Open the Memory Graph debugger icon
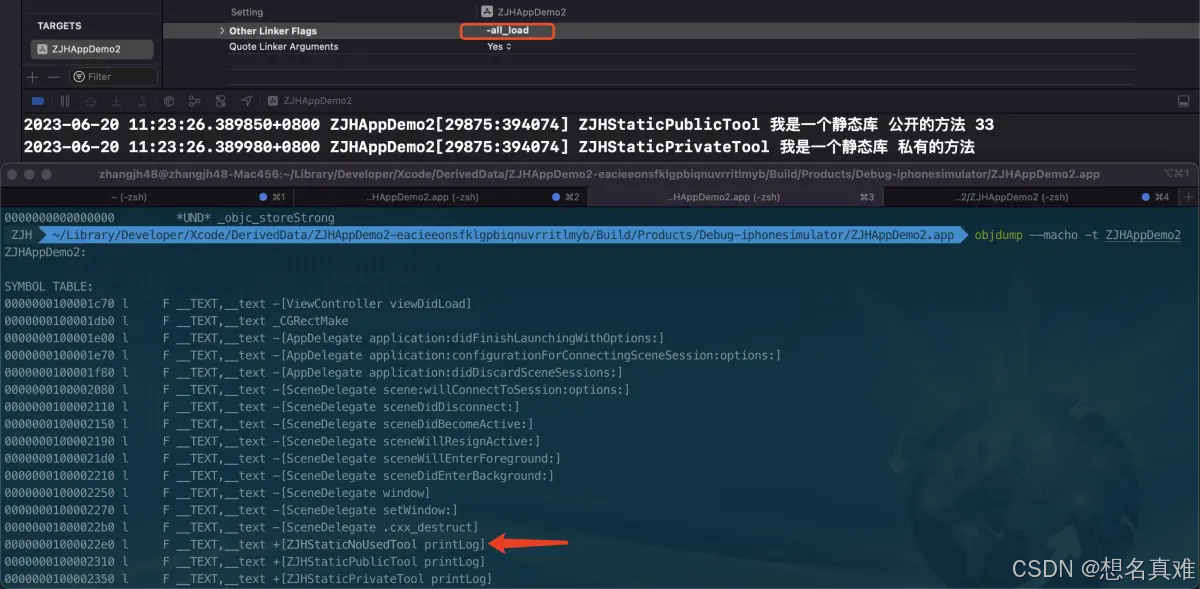This screenshot has height=589, width=1200. tap(196, 100)
